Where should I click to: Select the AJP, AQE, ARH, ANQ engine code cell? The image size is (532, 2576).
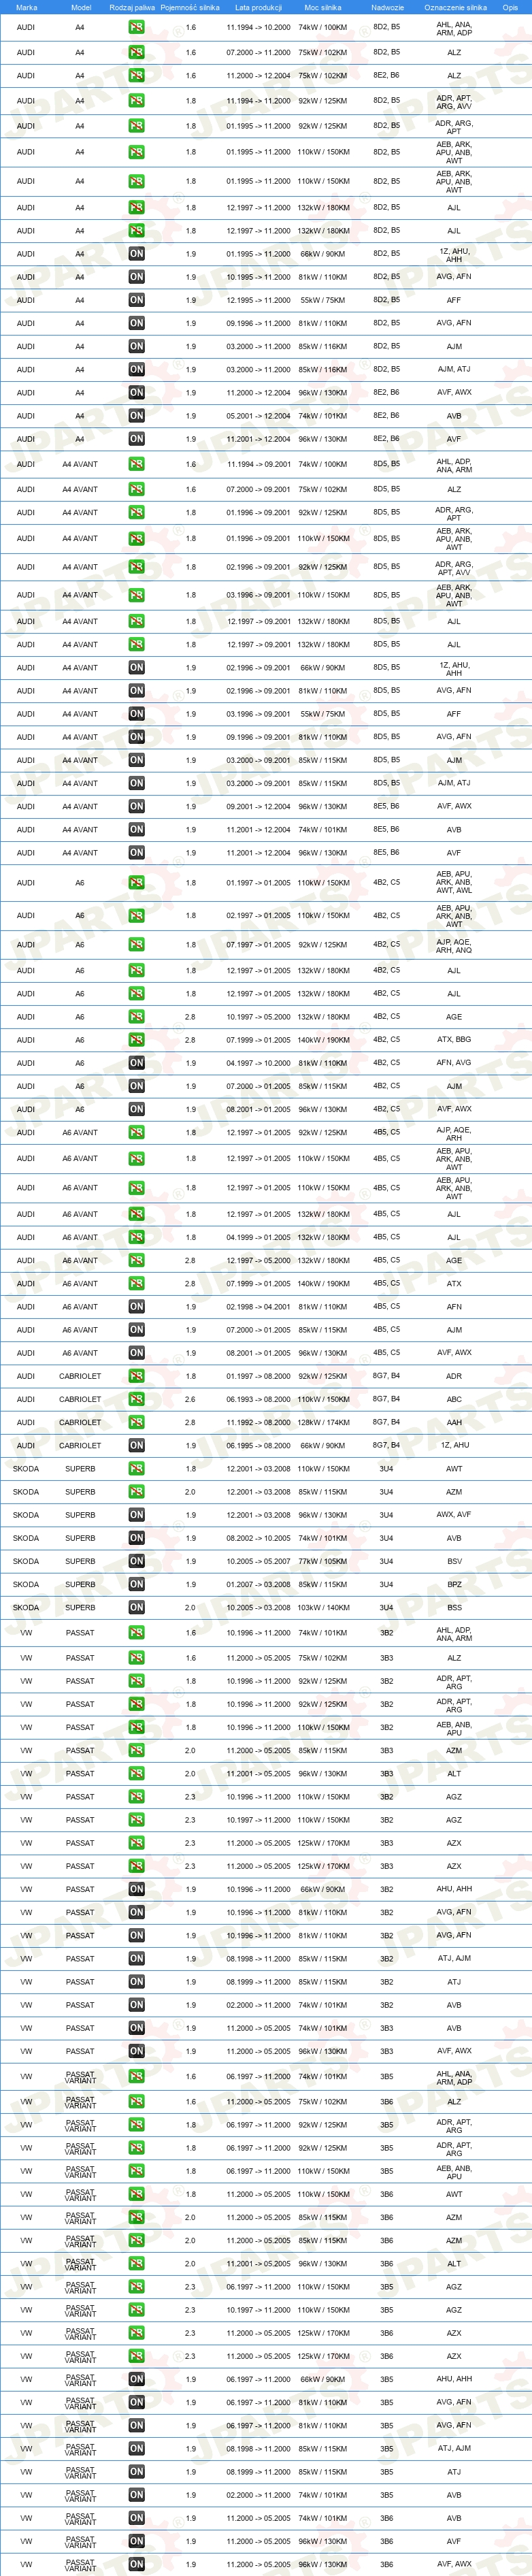(x=454, y=945)
